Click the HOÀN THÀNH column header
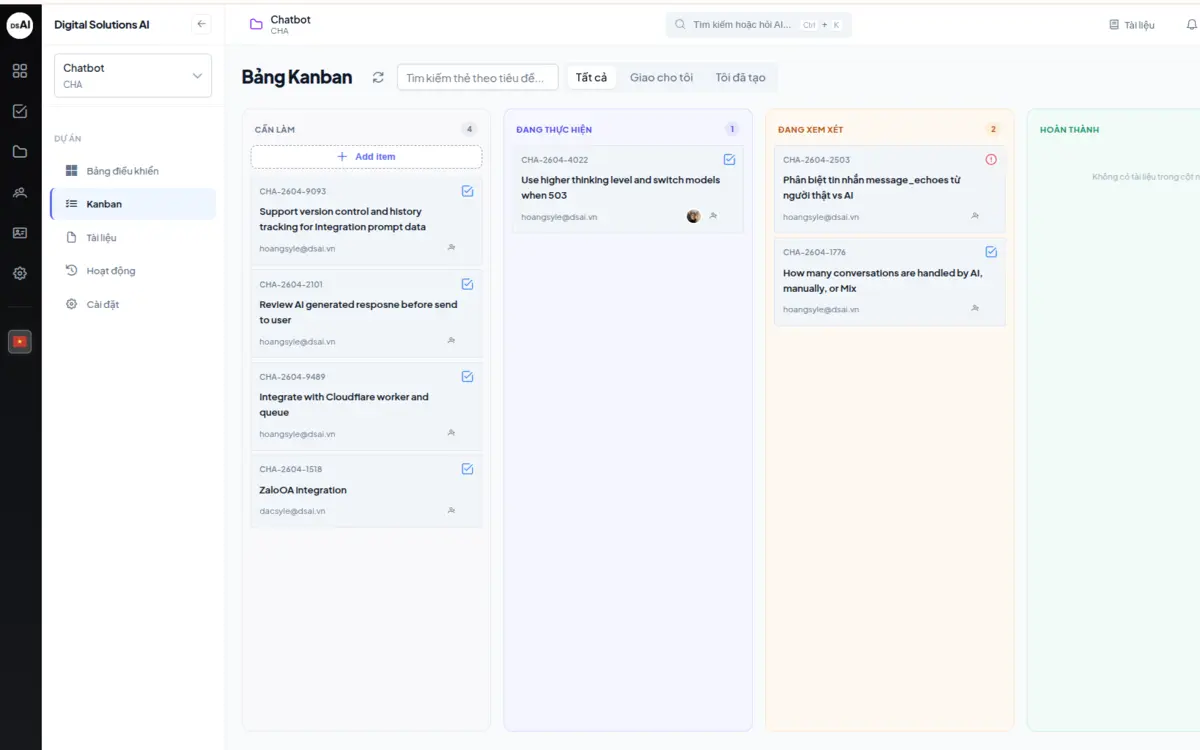The width and height of the screenshot is (1200, 750). tap(1070, 130)
